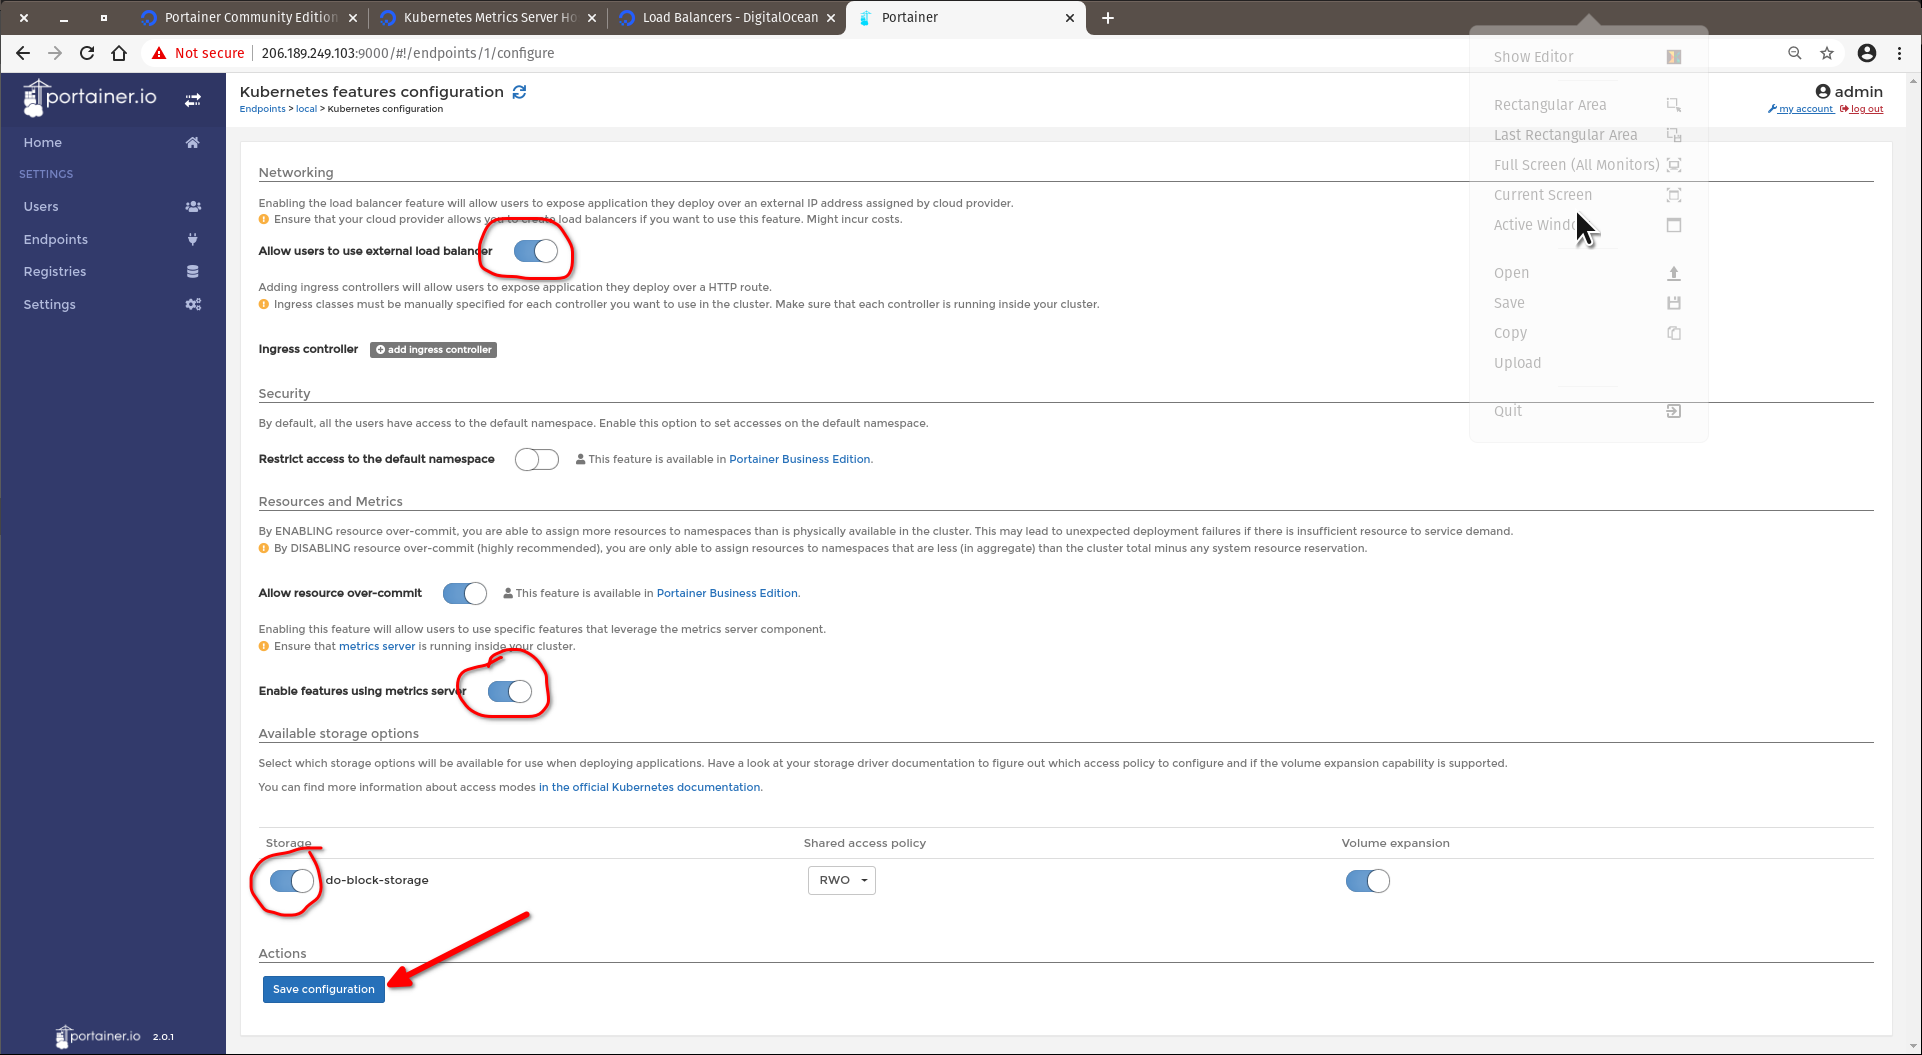1922x1055 pixels.
Task: Click local breadcrumb link
Action: tap(306, 109)
